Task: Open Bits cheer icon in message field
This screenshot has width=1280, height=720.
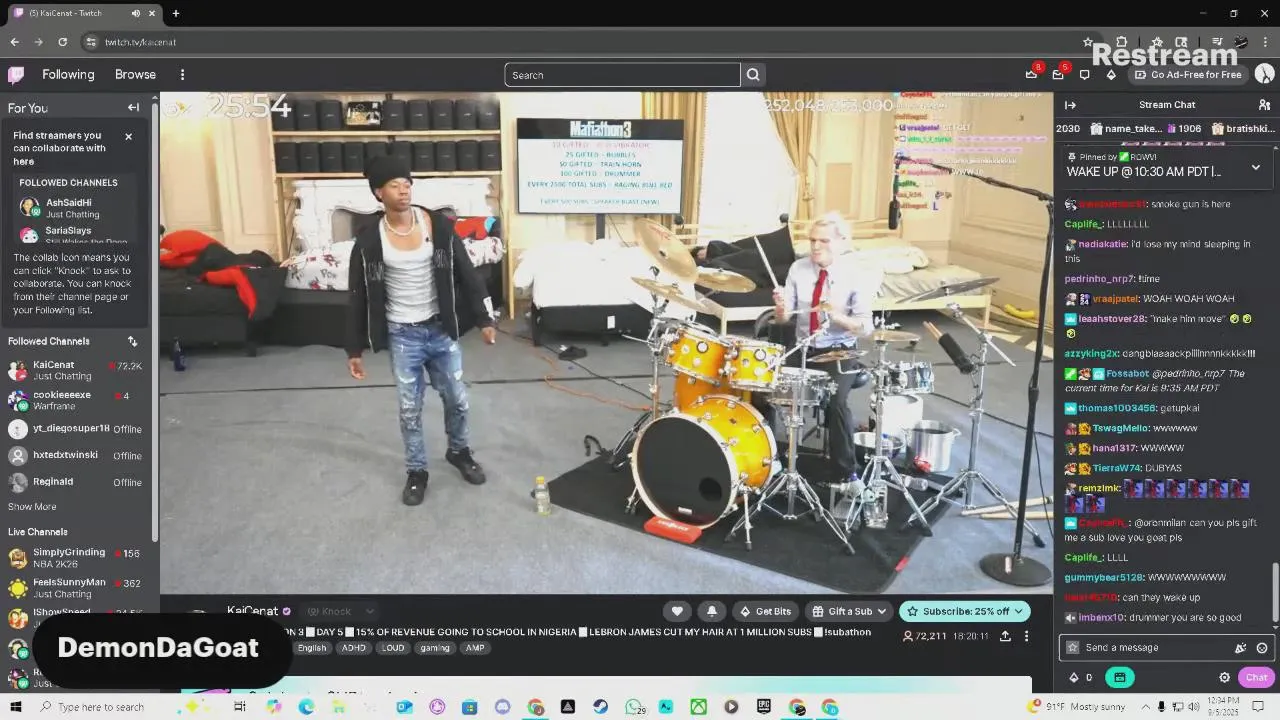Action: coord(1241,648)
